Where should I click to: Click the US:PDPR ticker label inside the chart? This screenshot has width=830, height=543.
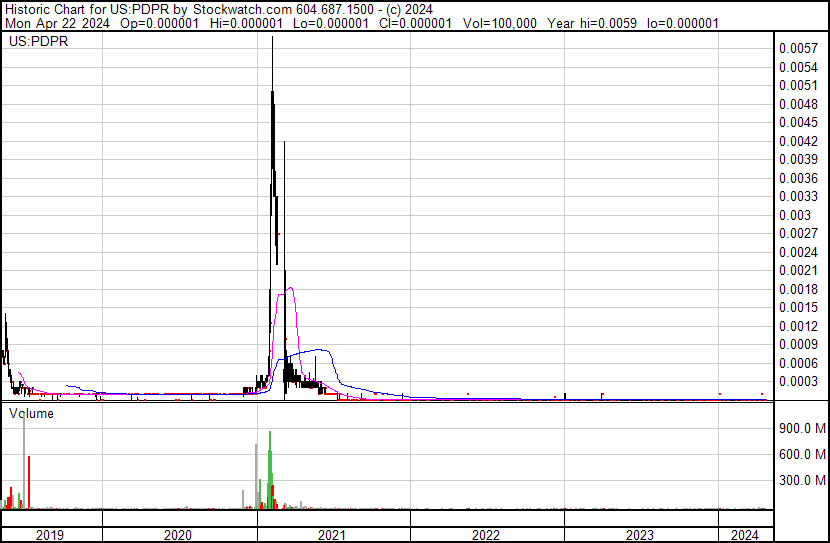click(x=33, y=43)
